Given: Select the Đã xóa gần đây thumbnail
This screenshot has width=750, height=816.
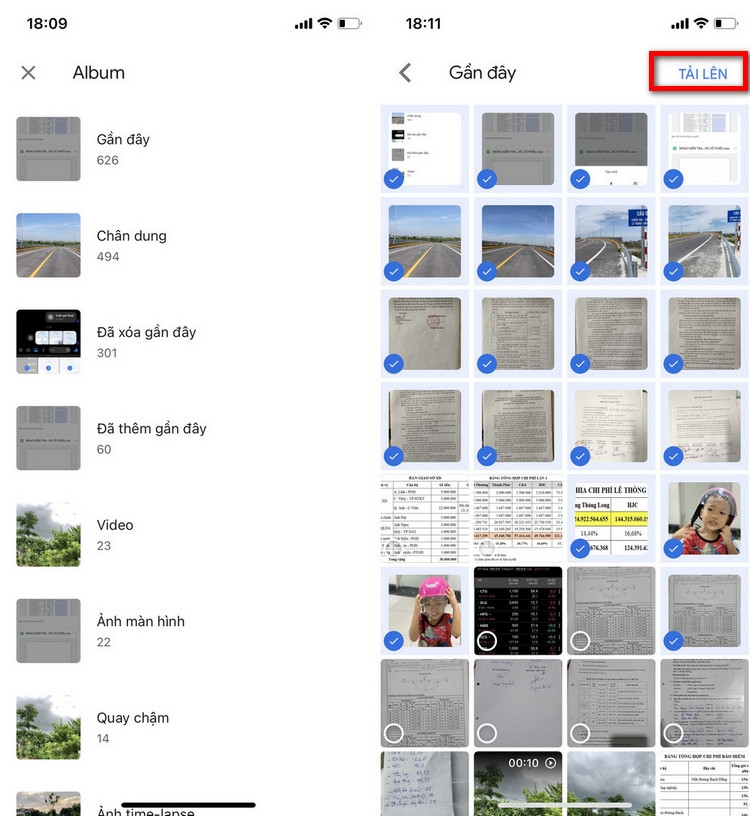Looking at the screenshot, I should pos(48,341).
